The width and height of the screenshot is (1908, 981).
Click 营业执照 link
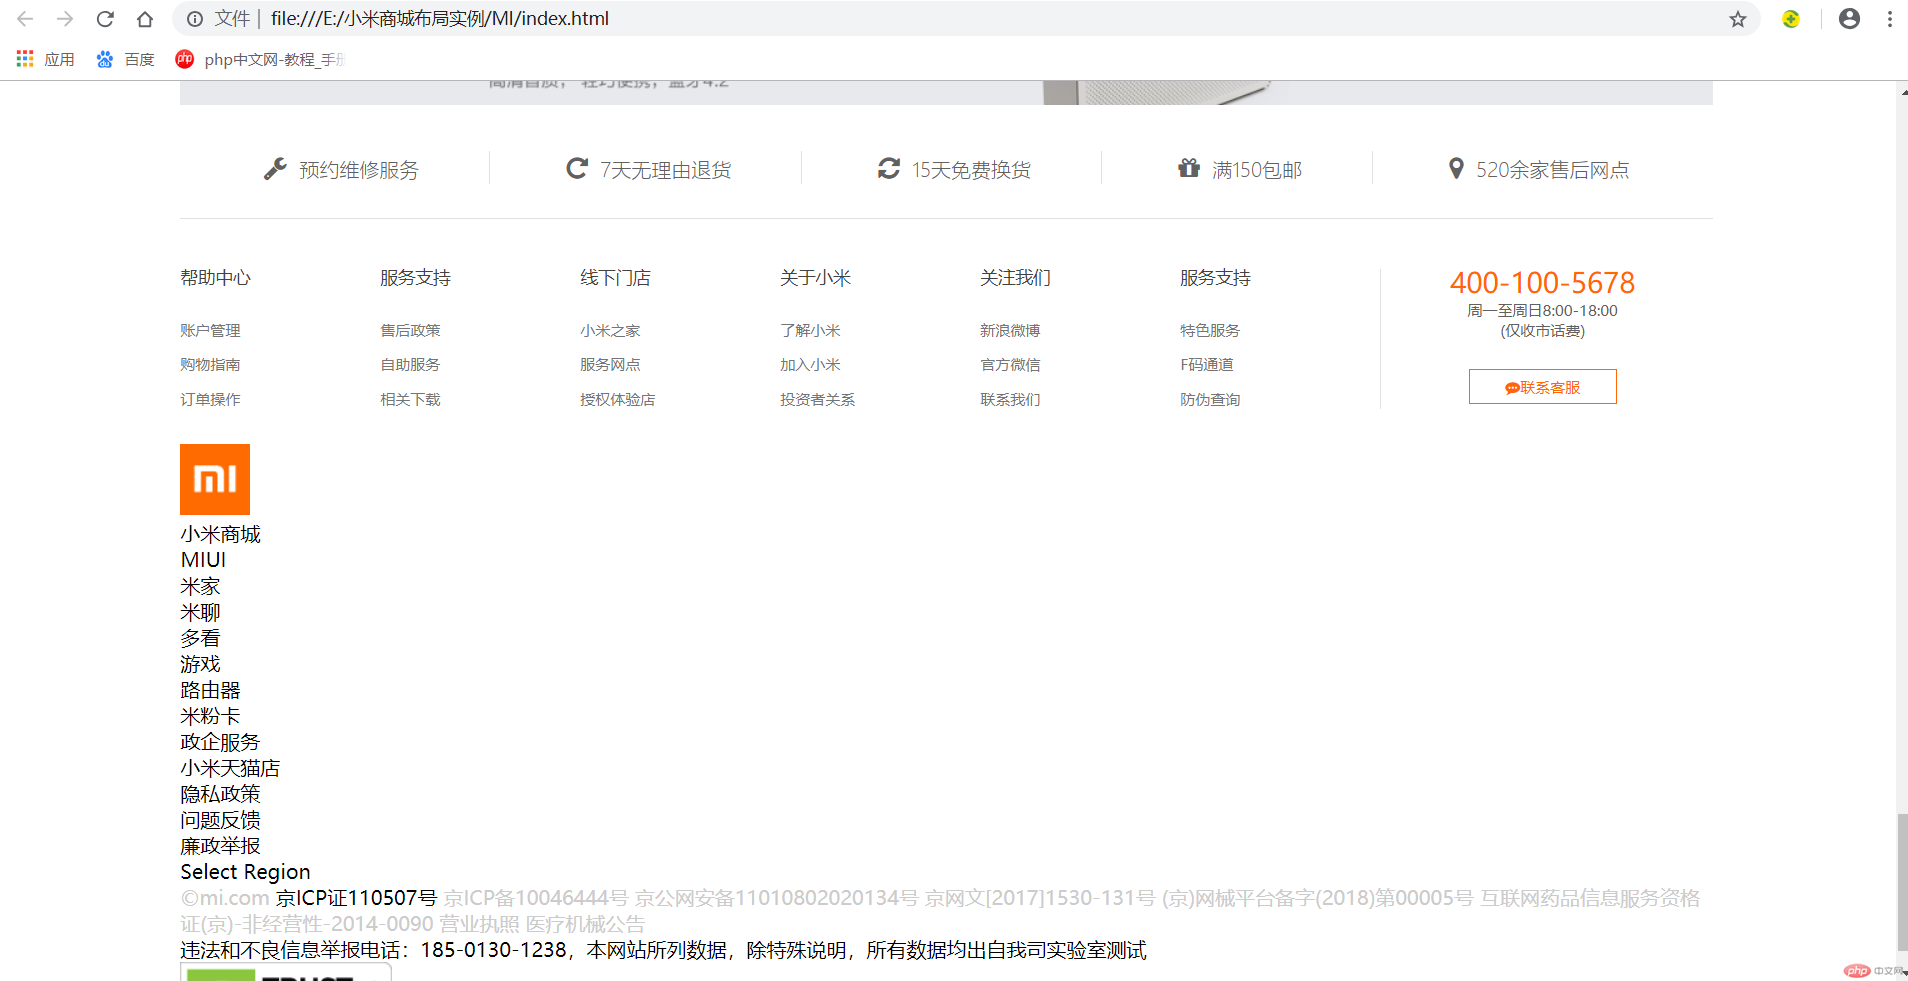point(479,924)
